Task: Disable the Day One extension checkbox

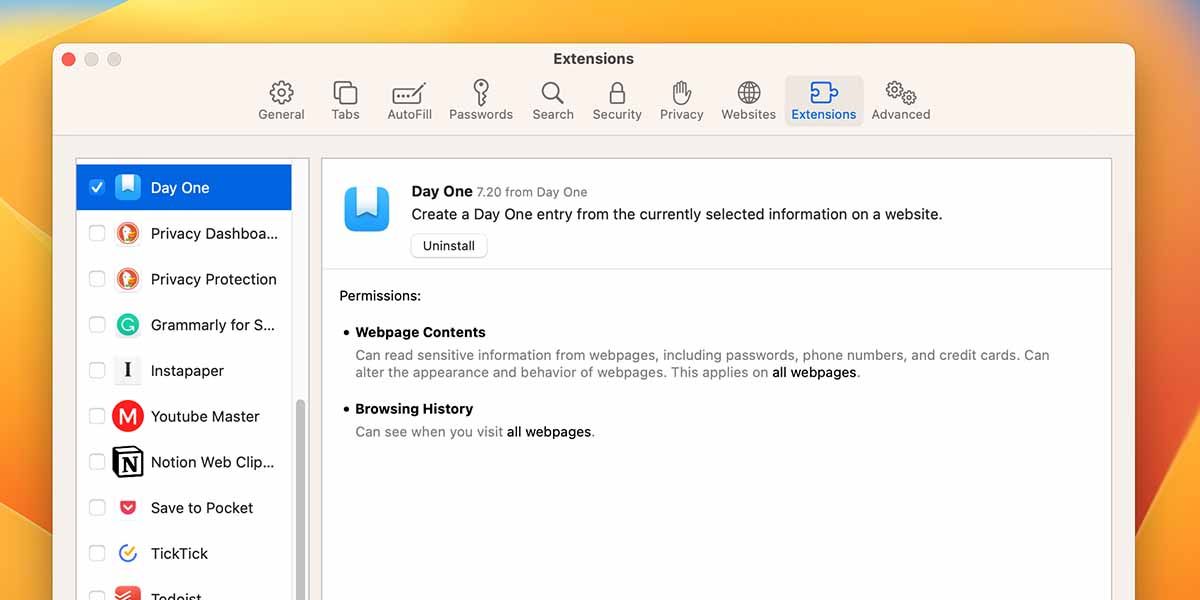Action: click(x=97, y=187)
